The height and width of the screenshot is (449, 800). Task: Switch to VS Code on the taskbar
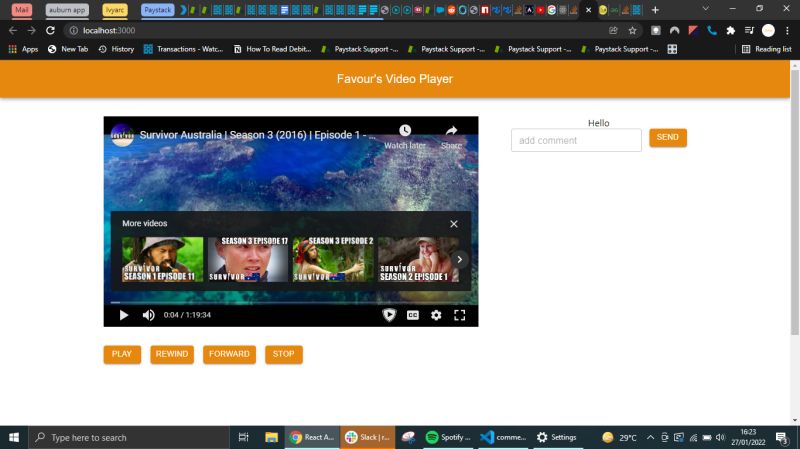(504, 438)
